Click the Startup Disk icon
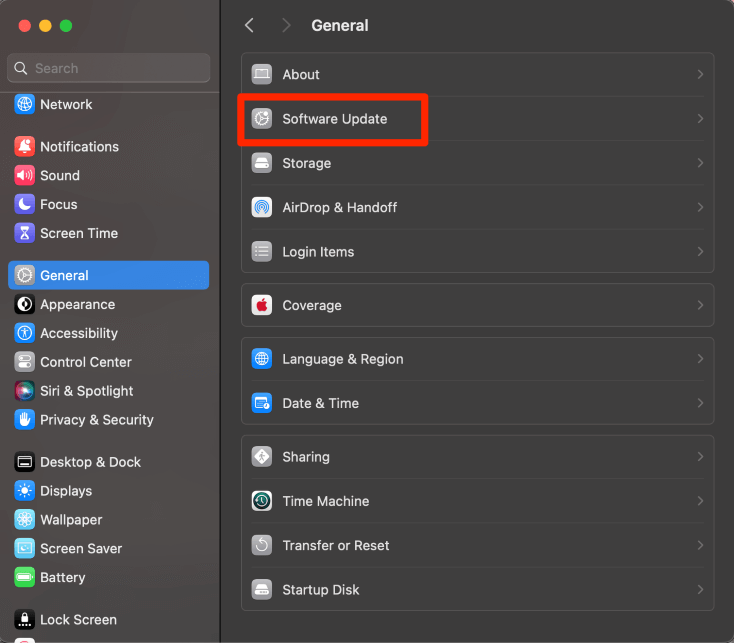The width and height of the screenshot is (734, 643). point(262,590)
